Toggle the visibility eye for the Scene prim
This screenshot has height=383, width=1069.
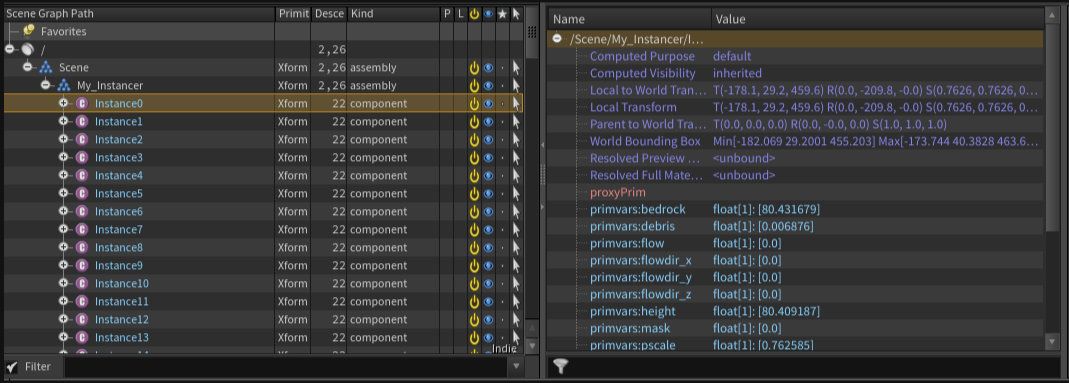[x=488, y=67]
